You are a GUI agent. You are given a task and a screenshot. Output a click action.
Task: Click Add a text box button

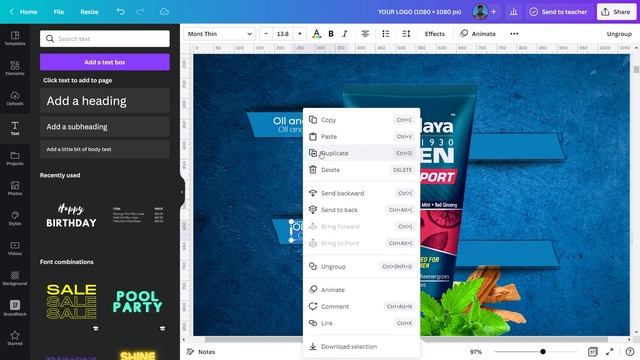tap(105, 62)
